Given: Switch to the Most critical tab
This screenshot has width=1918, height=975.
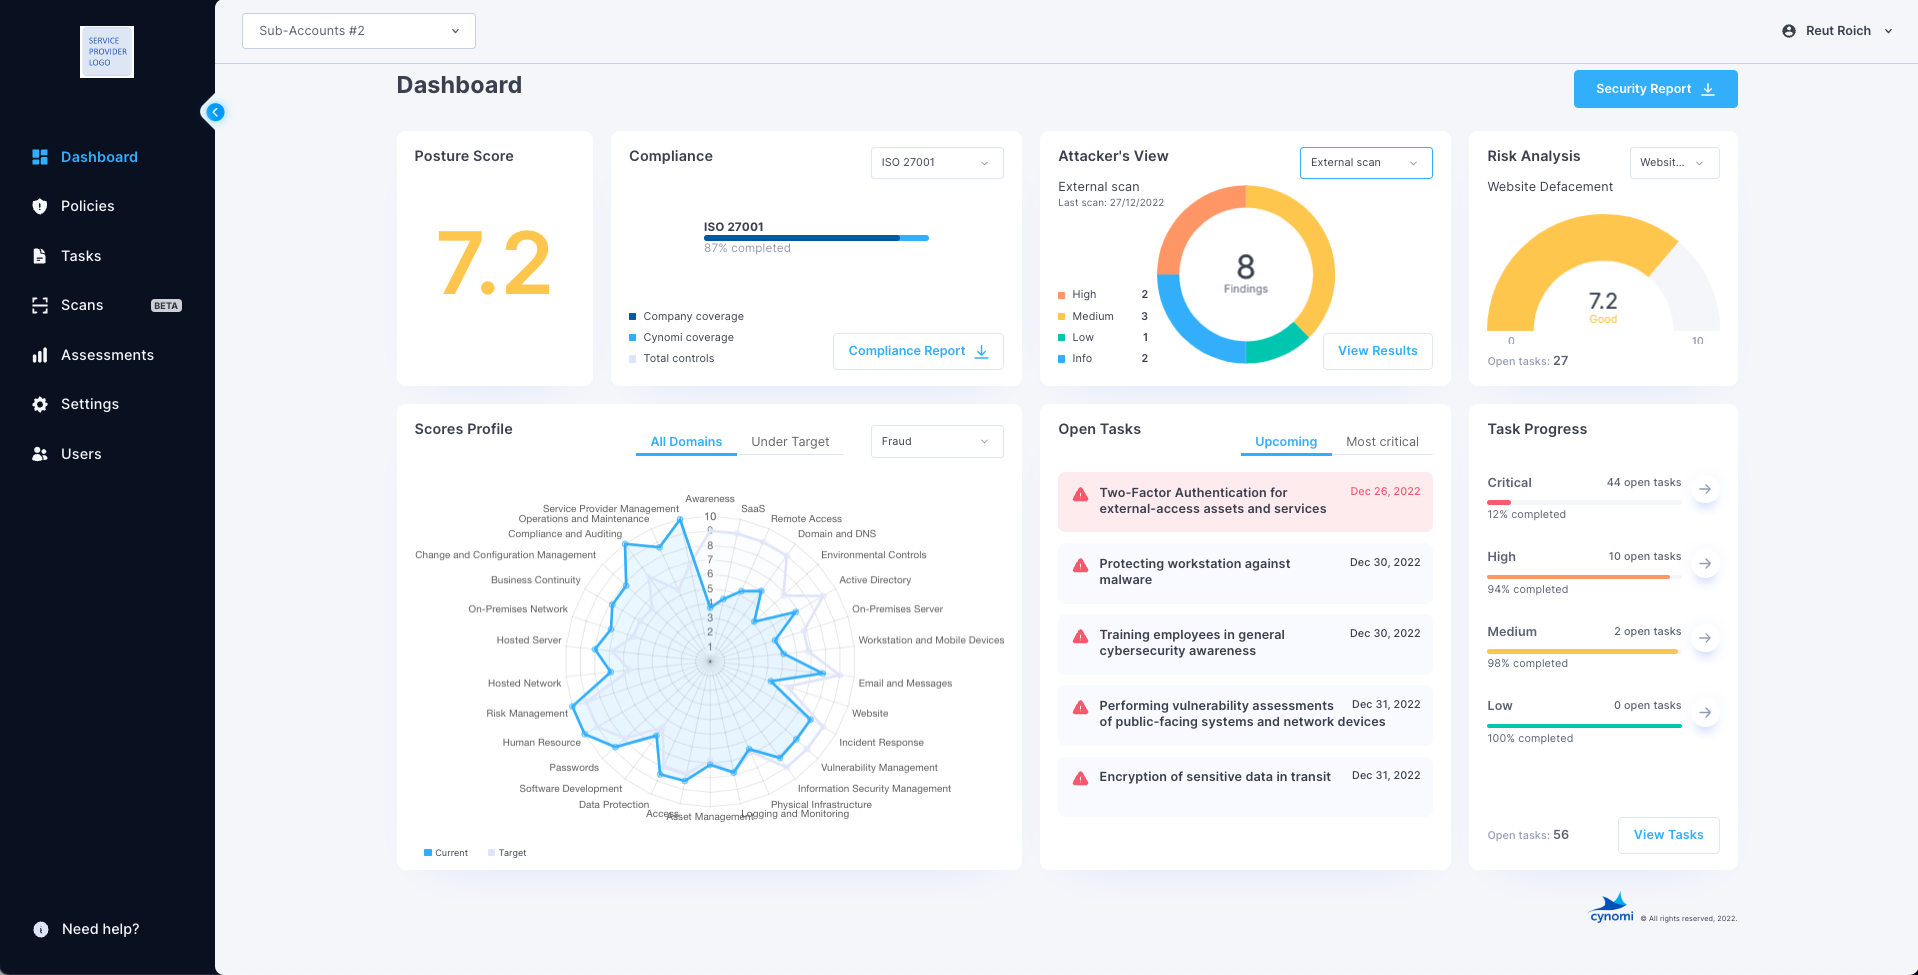Looking at the screenshot, I should 1383,441.
